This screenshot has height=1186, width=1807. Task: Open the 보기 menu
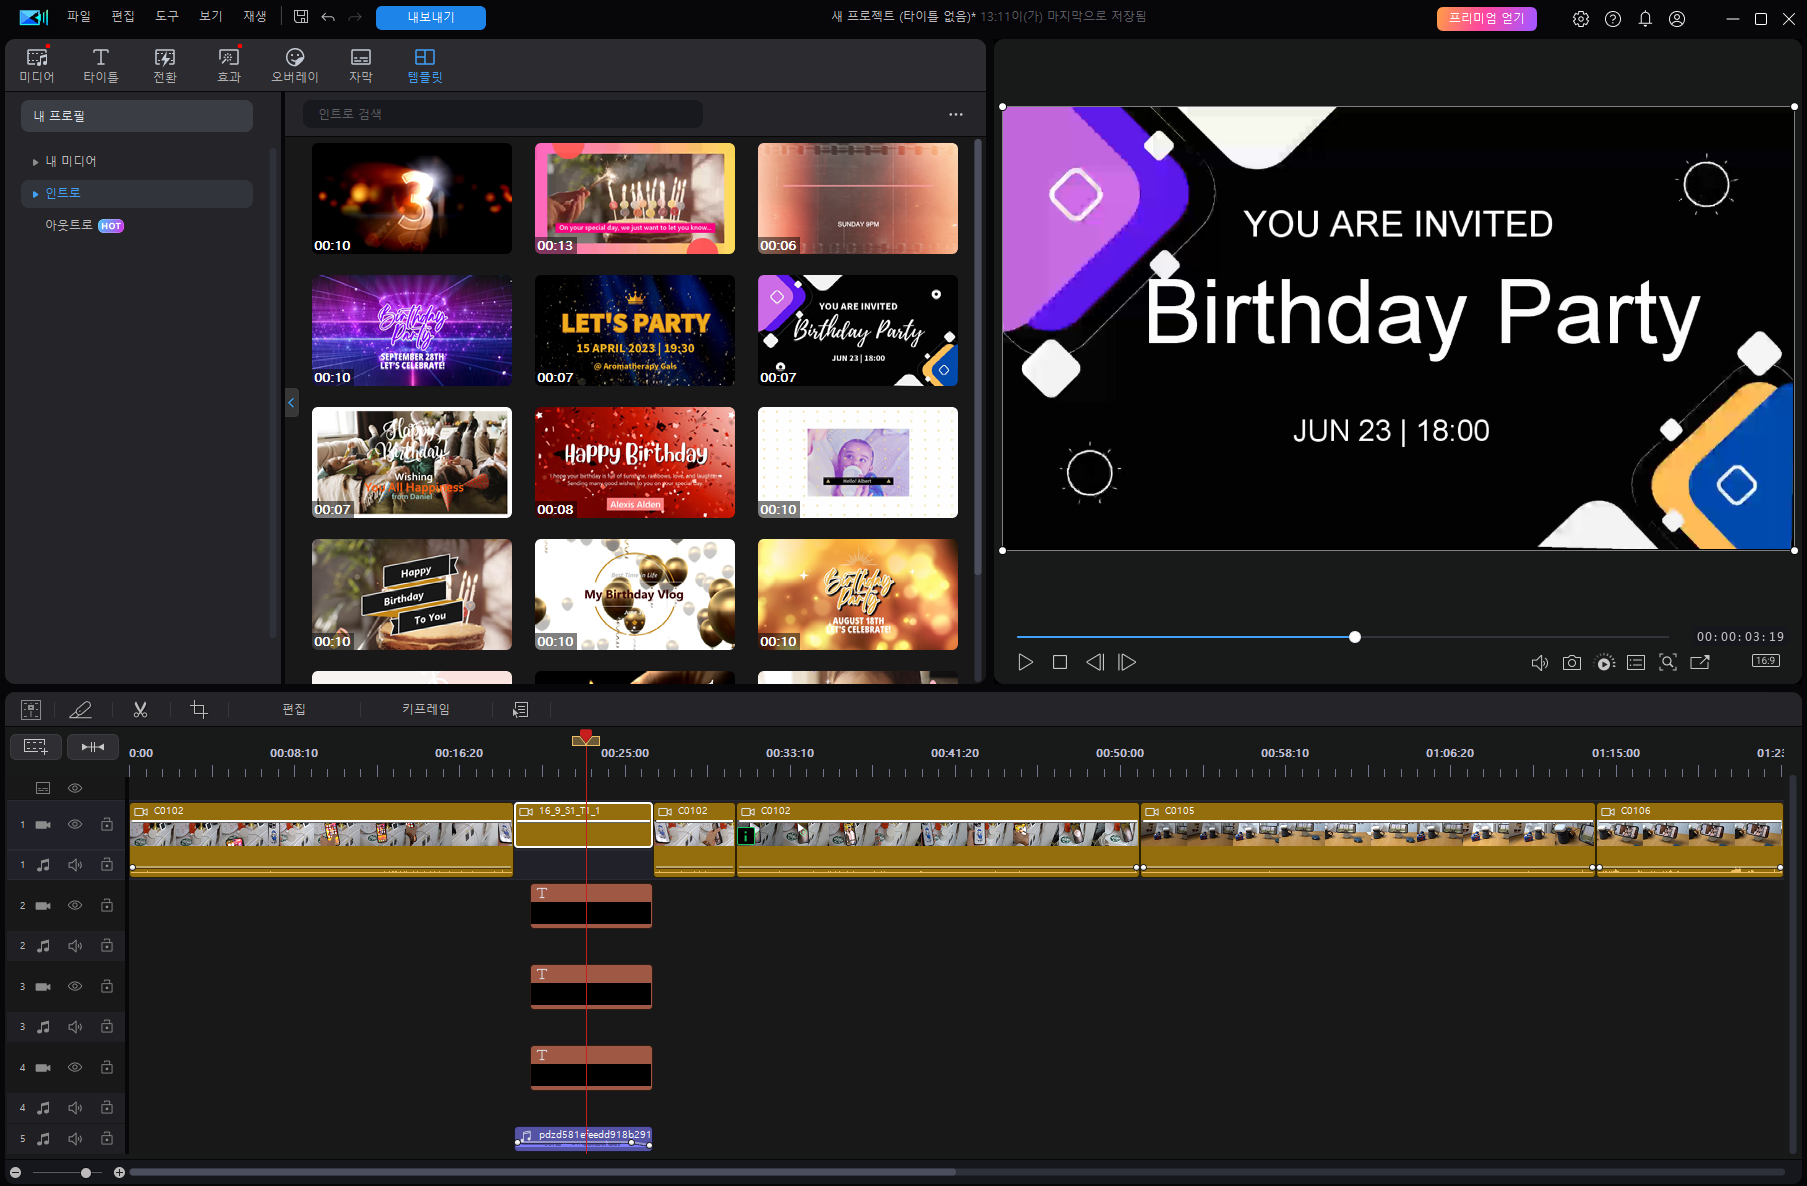pyautogui.click(x=211, y=17)
